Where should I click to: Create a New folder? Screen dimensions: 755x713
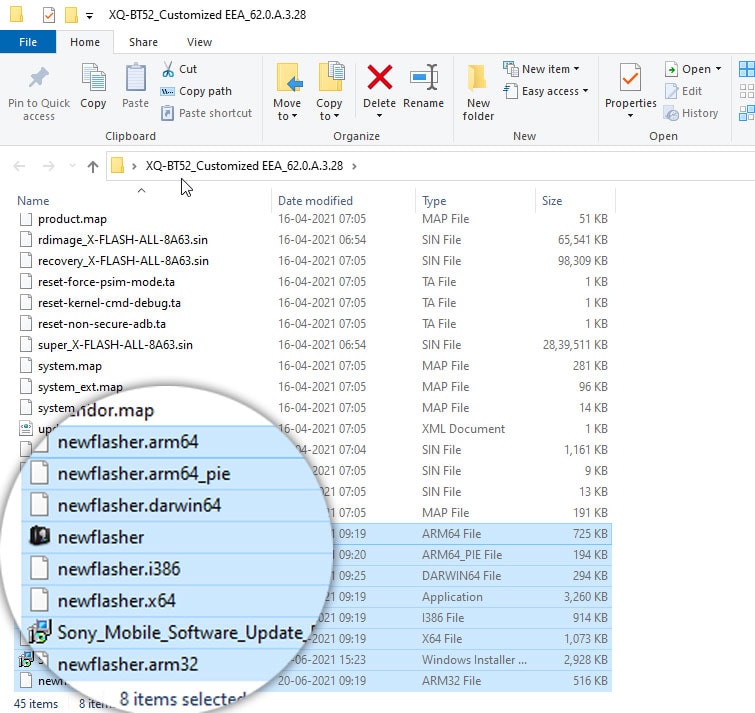tap(478, 92)
